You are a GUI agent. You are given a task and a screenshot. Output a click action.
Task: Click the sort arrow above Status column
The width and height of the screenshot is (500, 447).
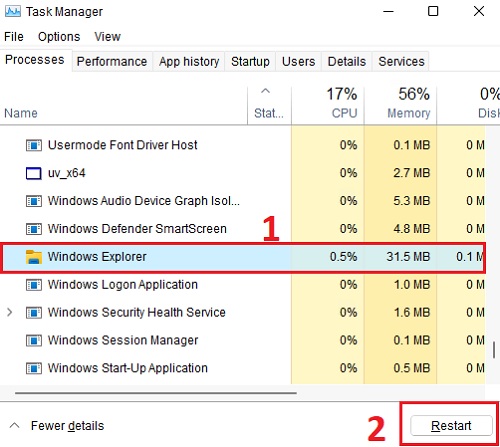click(265, 91)
